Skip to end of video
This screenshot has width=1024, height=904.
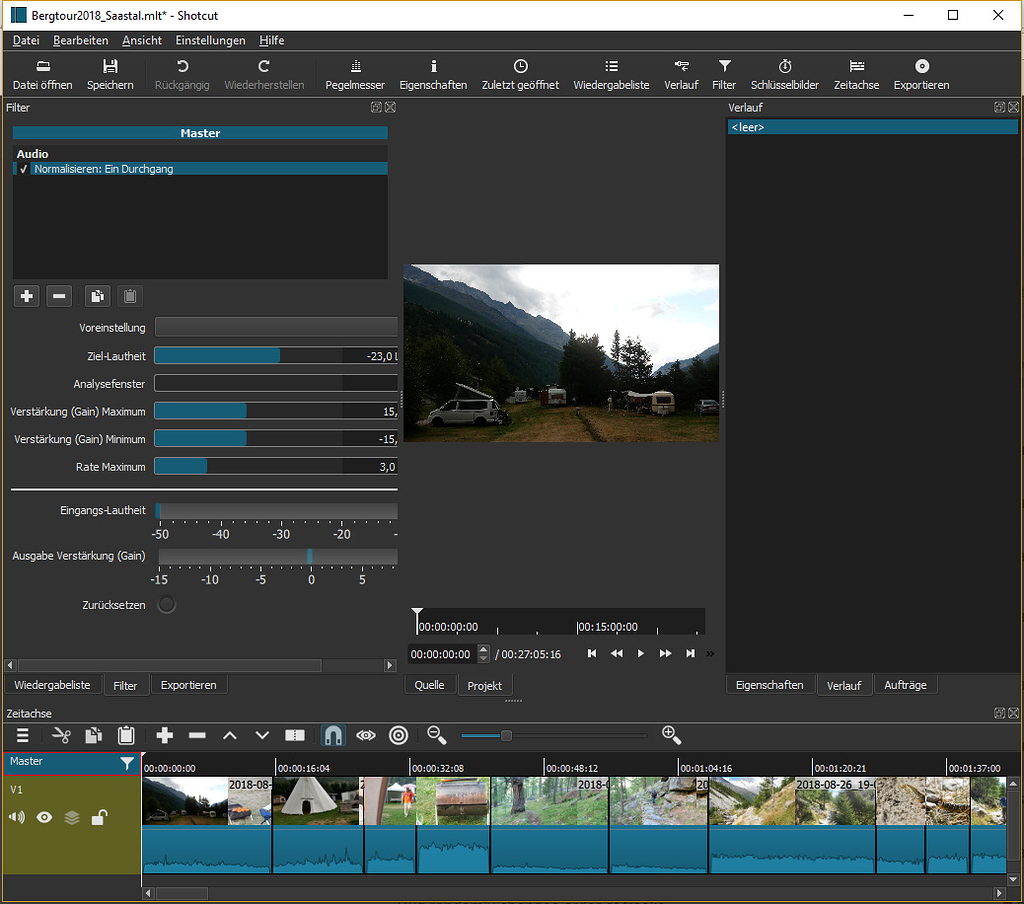(690, 653)
